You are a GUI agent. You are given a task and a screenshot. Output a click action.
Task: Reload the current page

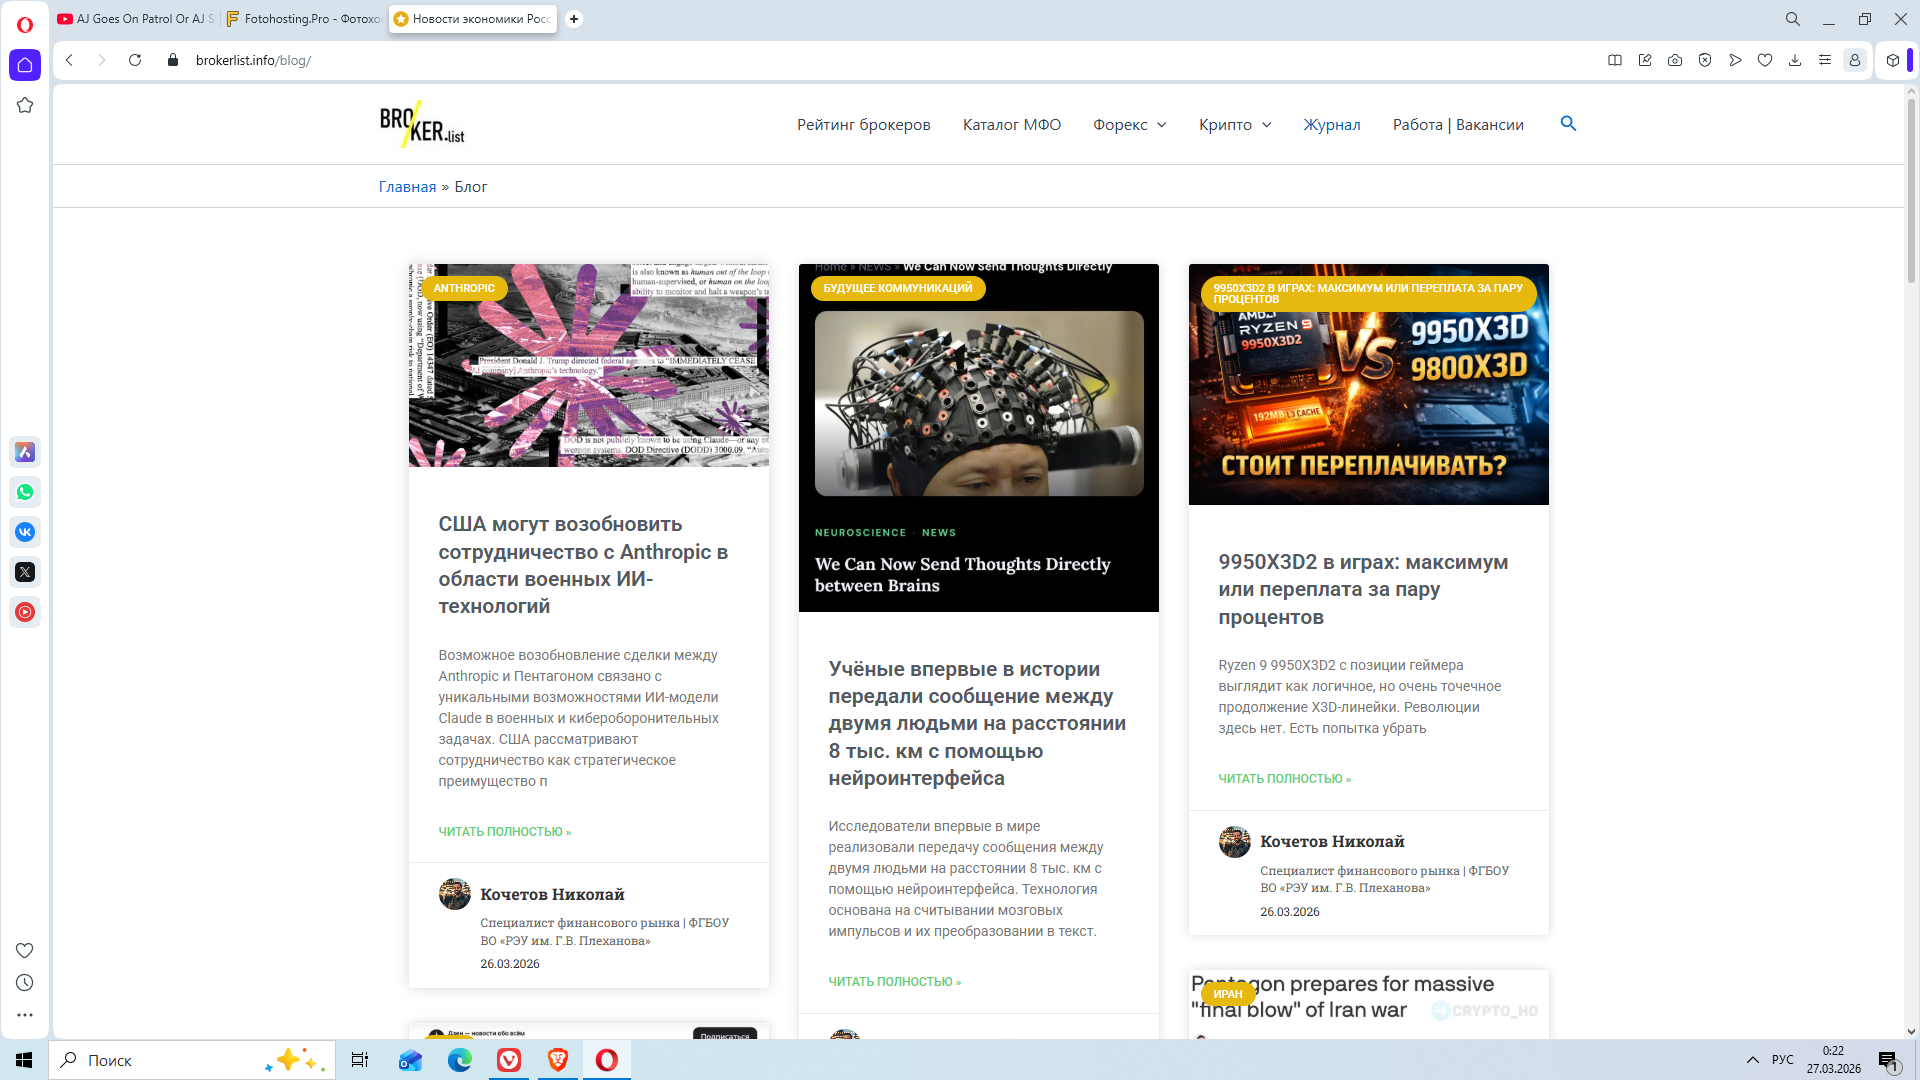click(135, 60)
